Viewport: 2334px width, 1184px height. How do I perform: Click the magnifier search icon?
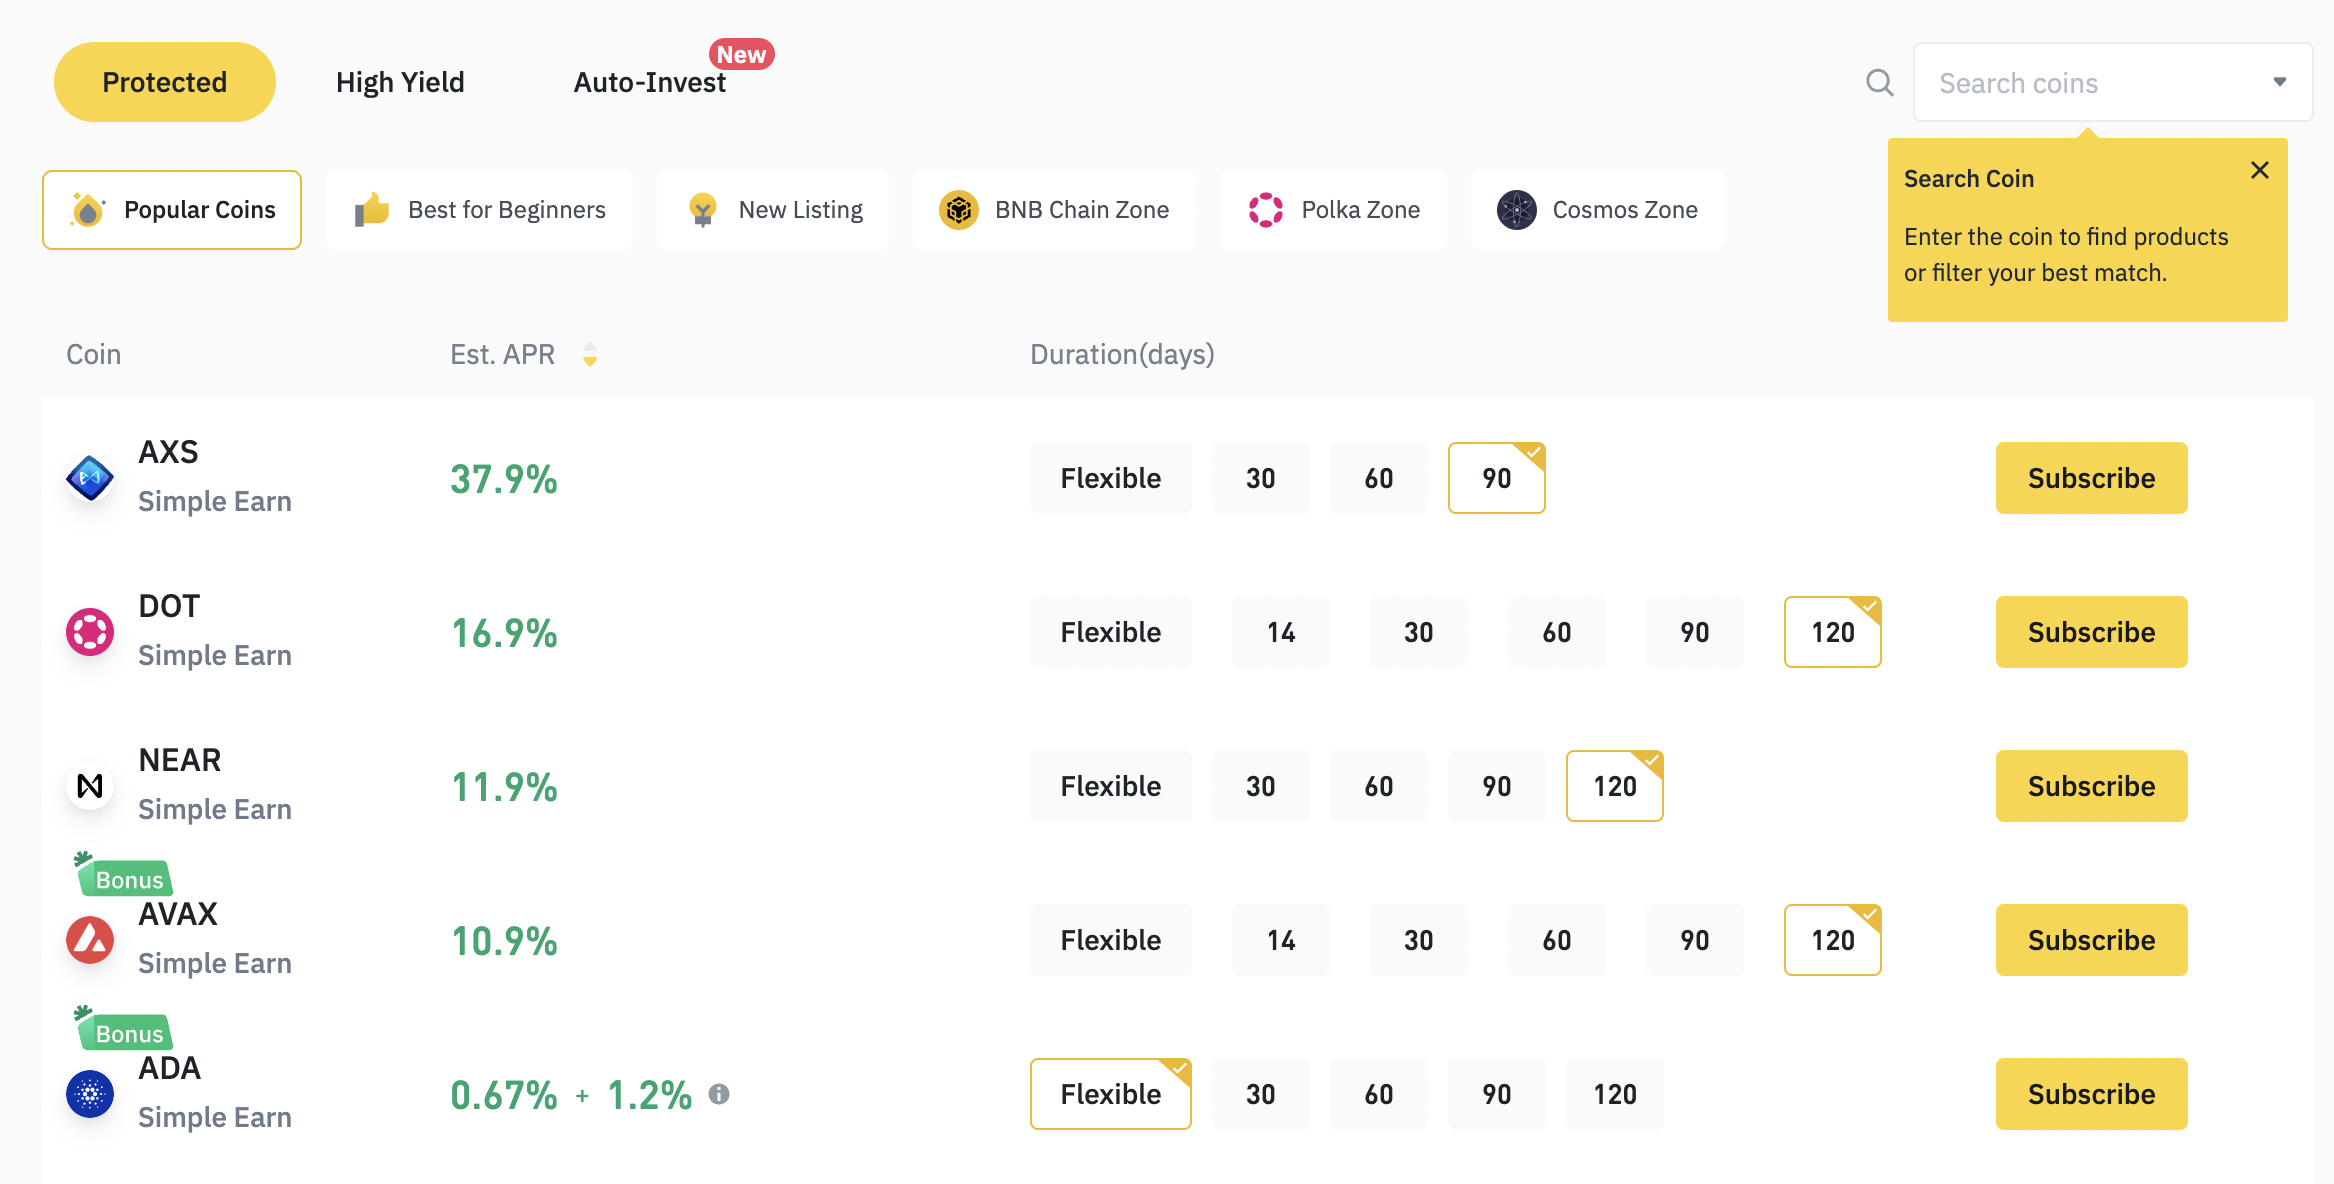click(1880, 82)
